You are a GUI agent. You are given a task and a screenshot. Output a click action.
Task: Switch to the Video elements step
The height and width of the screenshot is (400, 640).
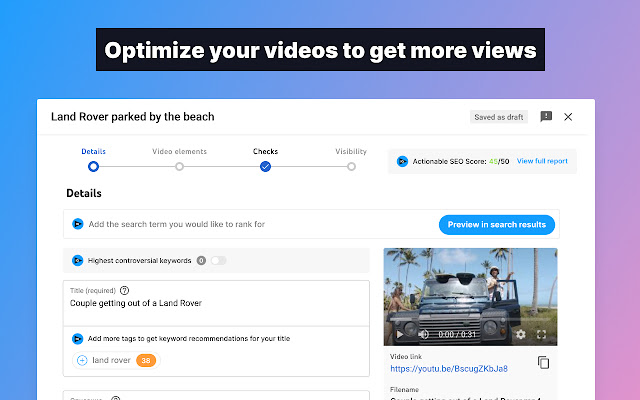point(179,166)
